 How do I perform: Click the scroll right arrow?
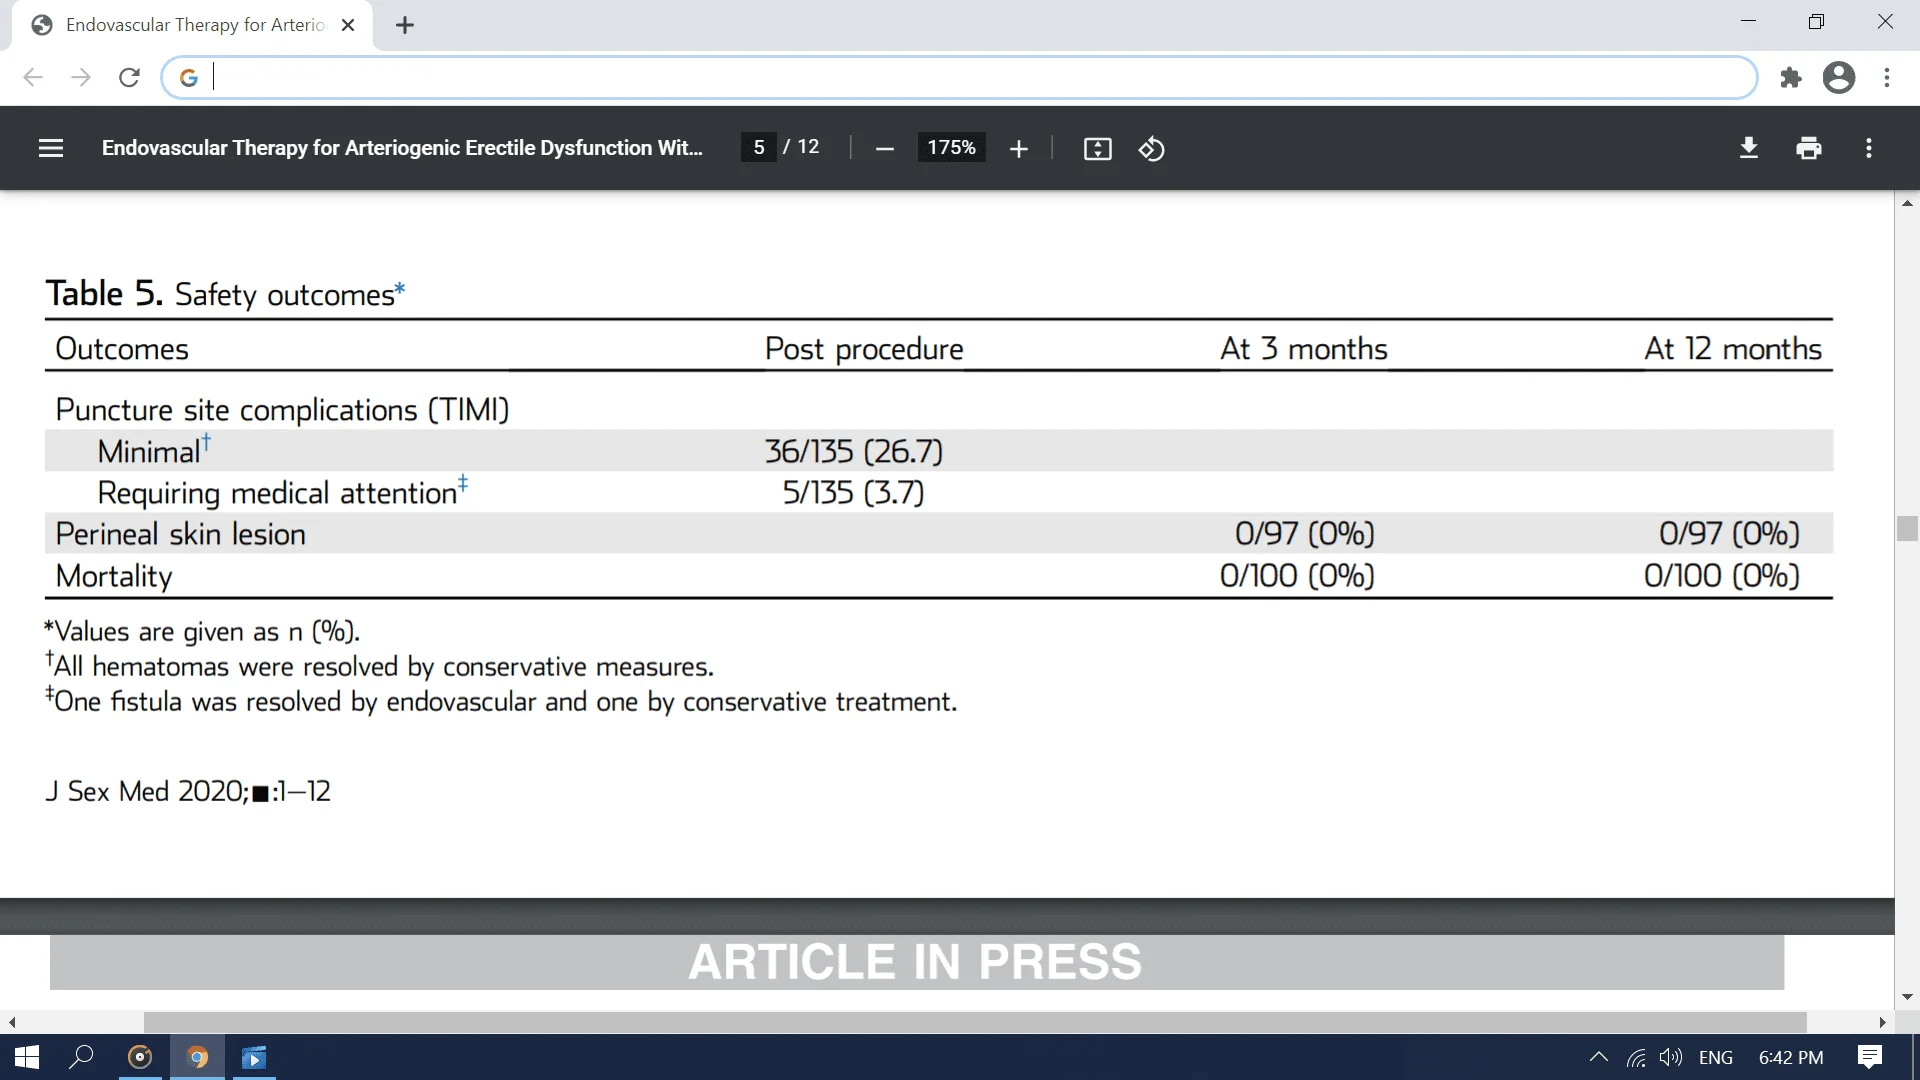click(1882, 1022)
